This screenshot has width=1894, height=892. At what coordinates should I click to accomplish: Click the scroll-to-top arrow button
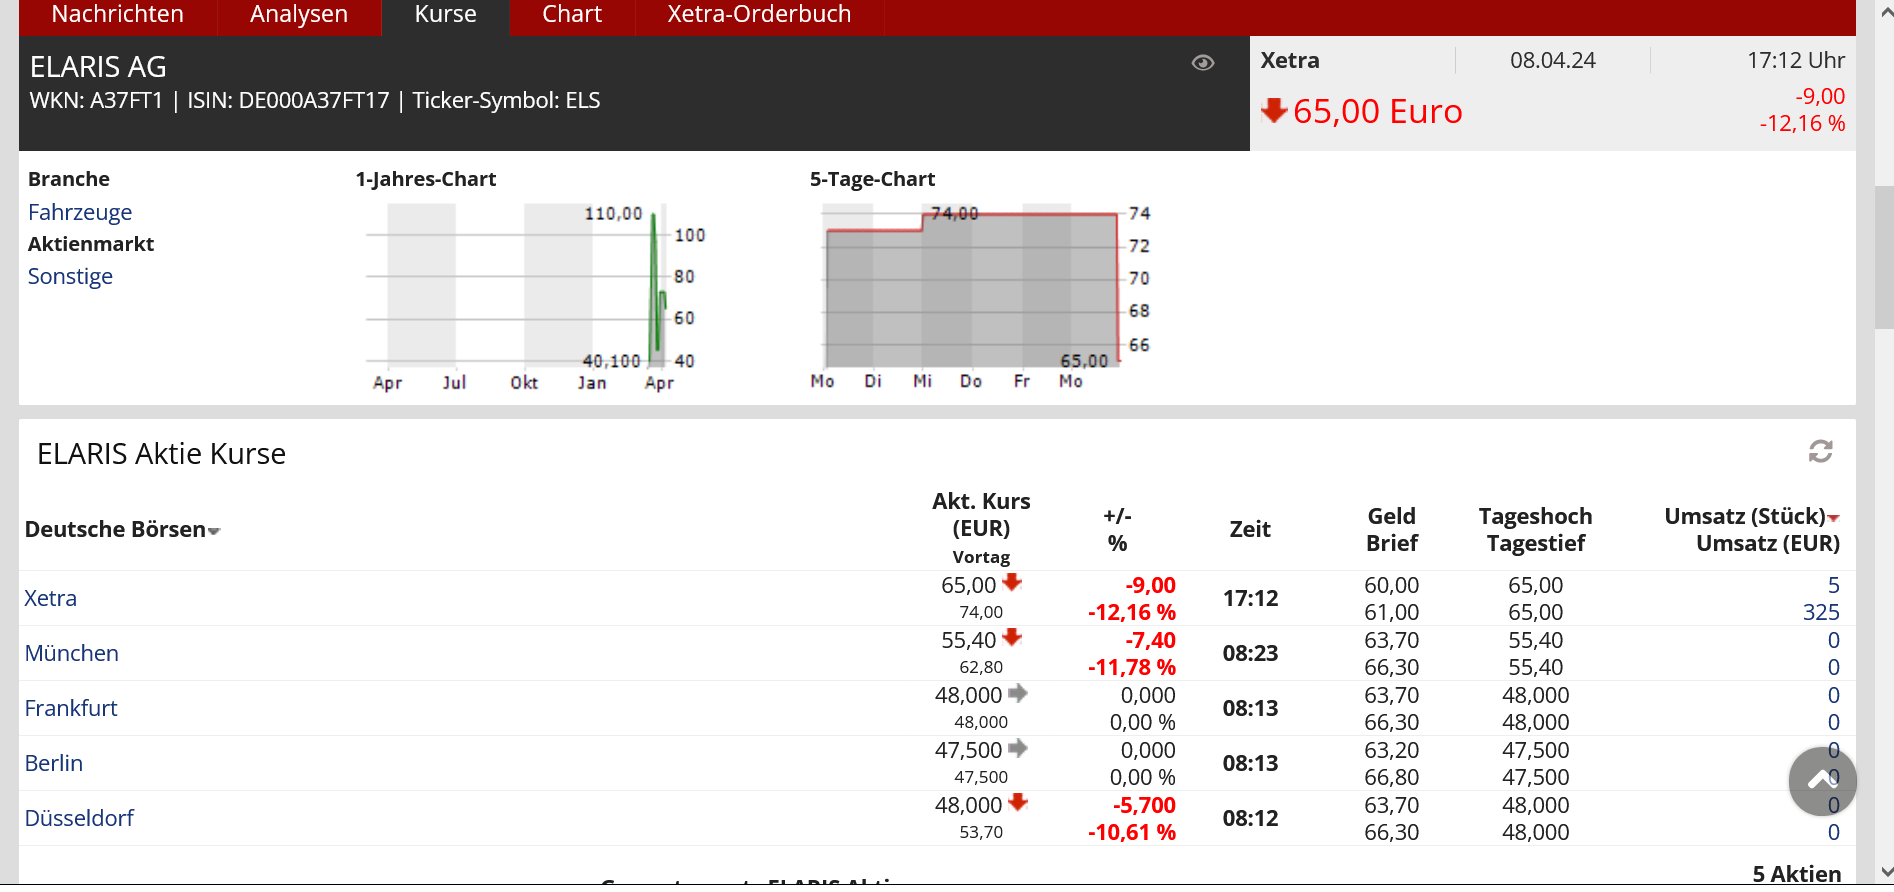click(1822, 781)
